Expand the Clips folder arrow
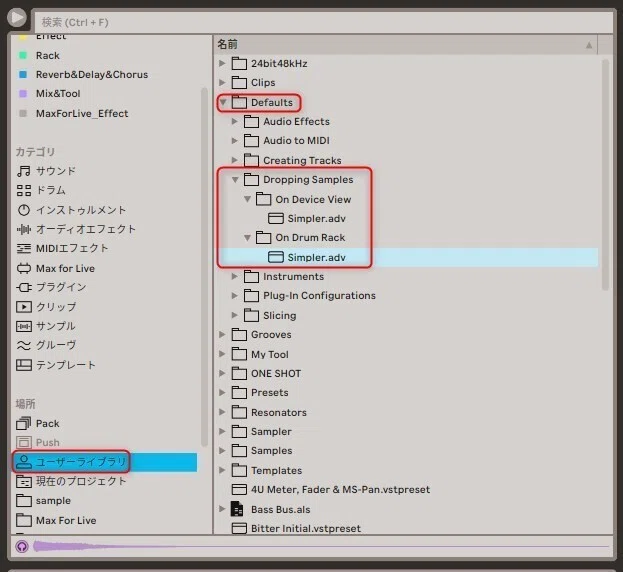Viewport: 623px width, 572px height. 222,82
